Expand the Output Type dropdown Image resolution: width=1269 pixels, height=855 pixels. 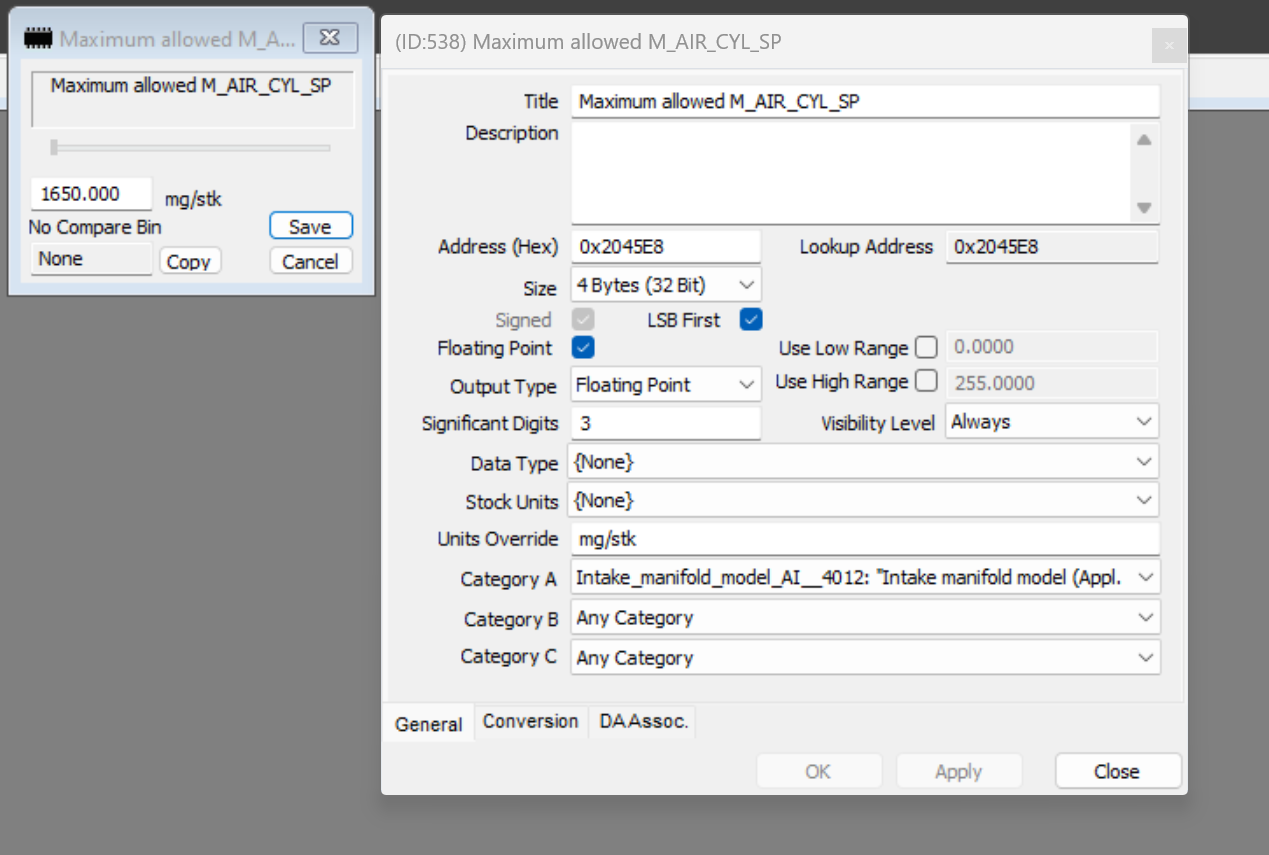[x=666, y=385]
